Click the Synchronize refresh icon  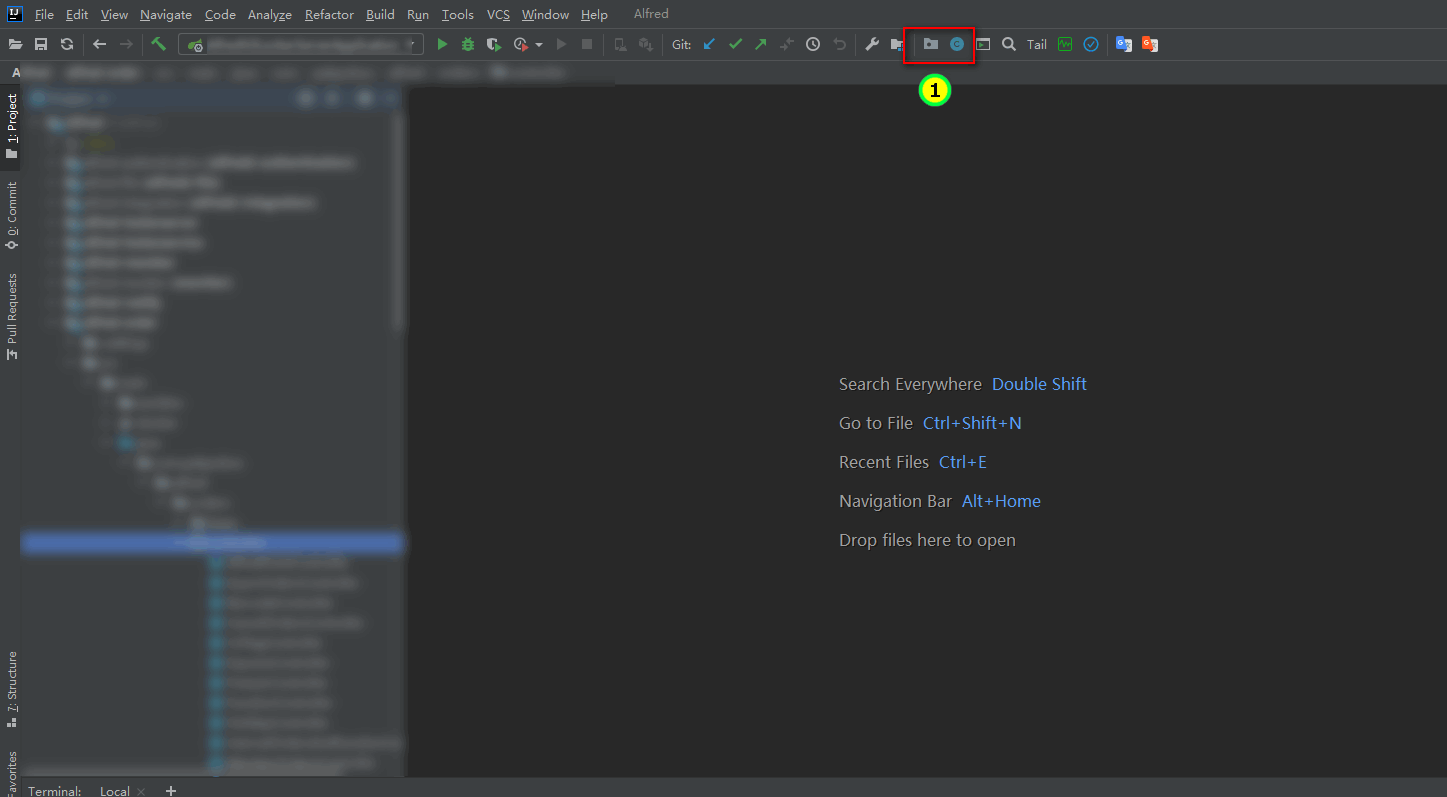67,44
